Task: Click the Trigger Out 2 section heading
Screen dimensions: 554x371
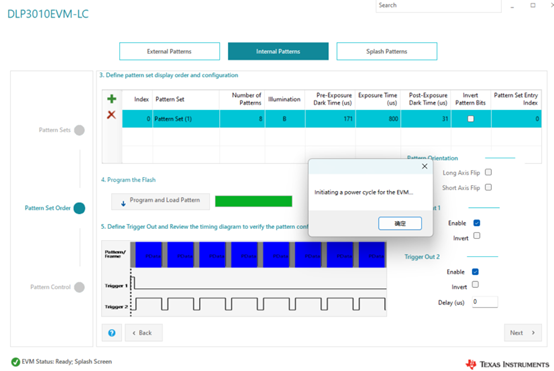Action: 422,257
